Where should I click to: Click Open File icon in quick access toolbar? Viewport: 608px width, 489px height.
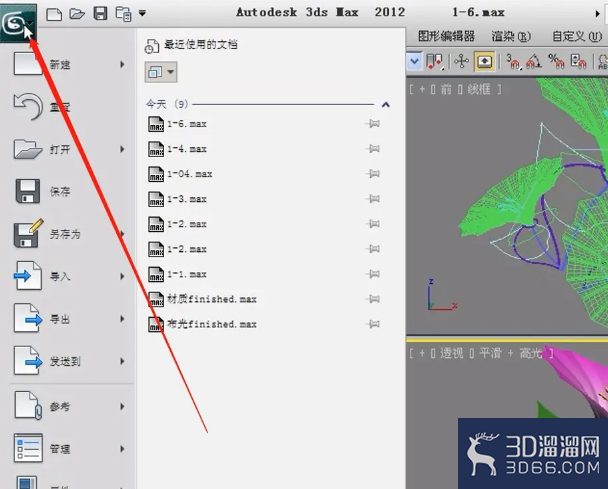tap(77, 14)
